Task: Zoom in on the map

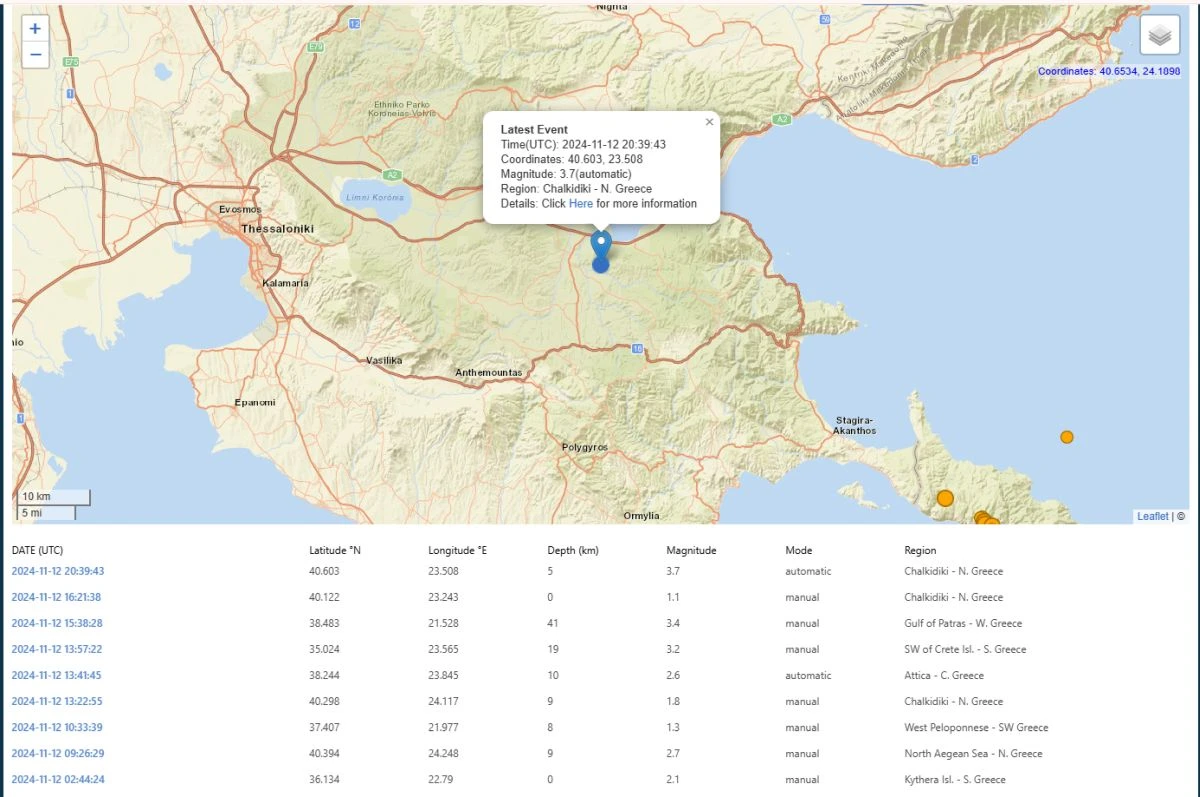Action: pos(35,29)
